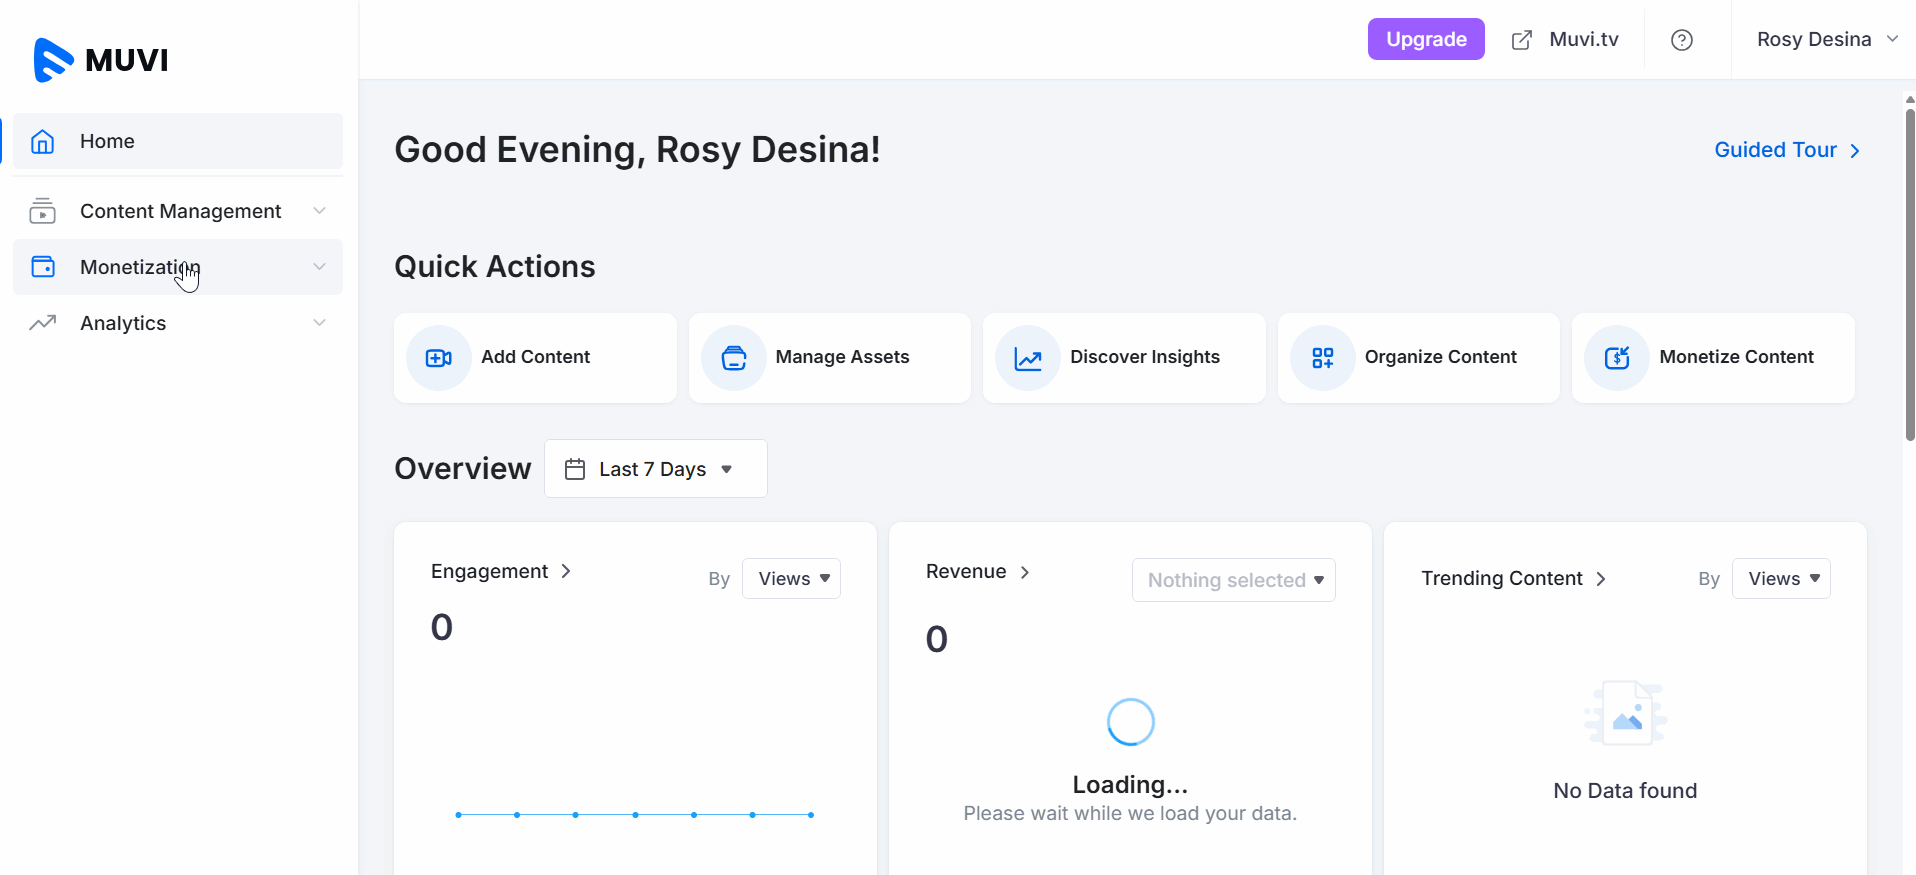
Task: Open the help question mark icon
Action: (x=1682, y=40)
